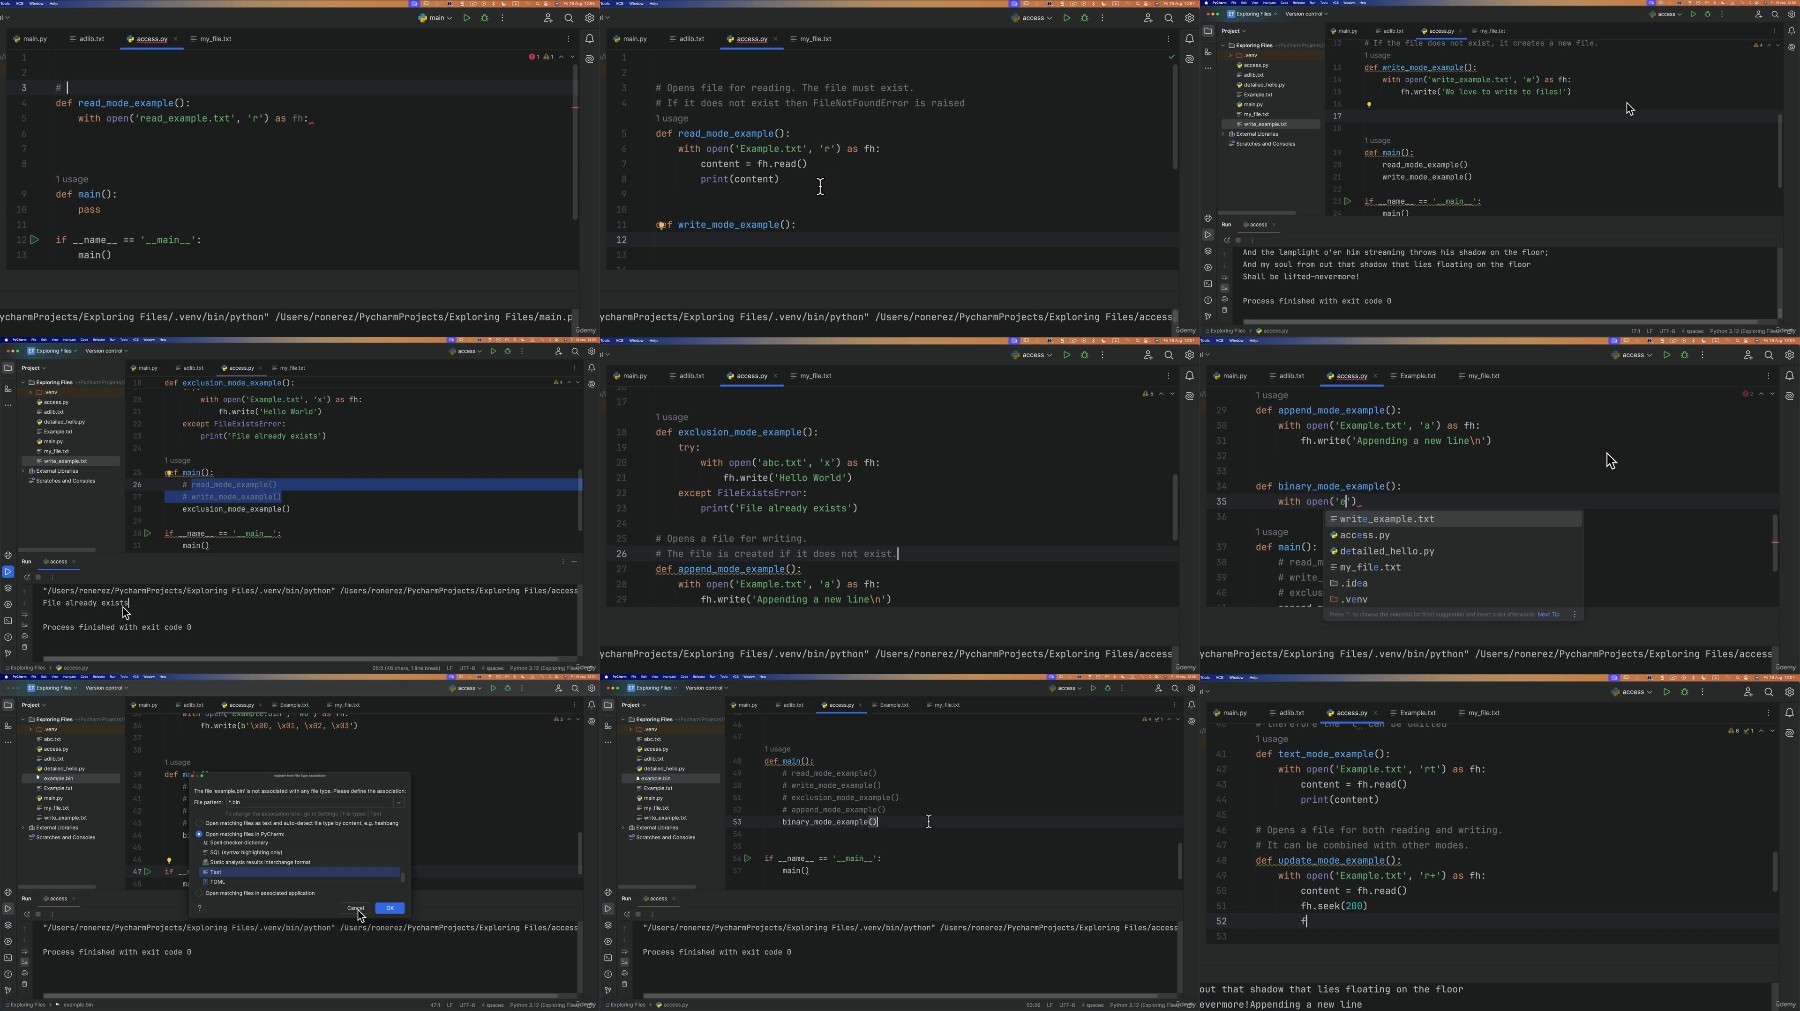Choose detailed_hello.py in the autocomplete popup
Image resolution: width=1800 pixels, height=1011 pixels.
pos(1454,551)
